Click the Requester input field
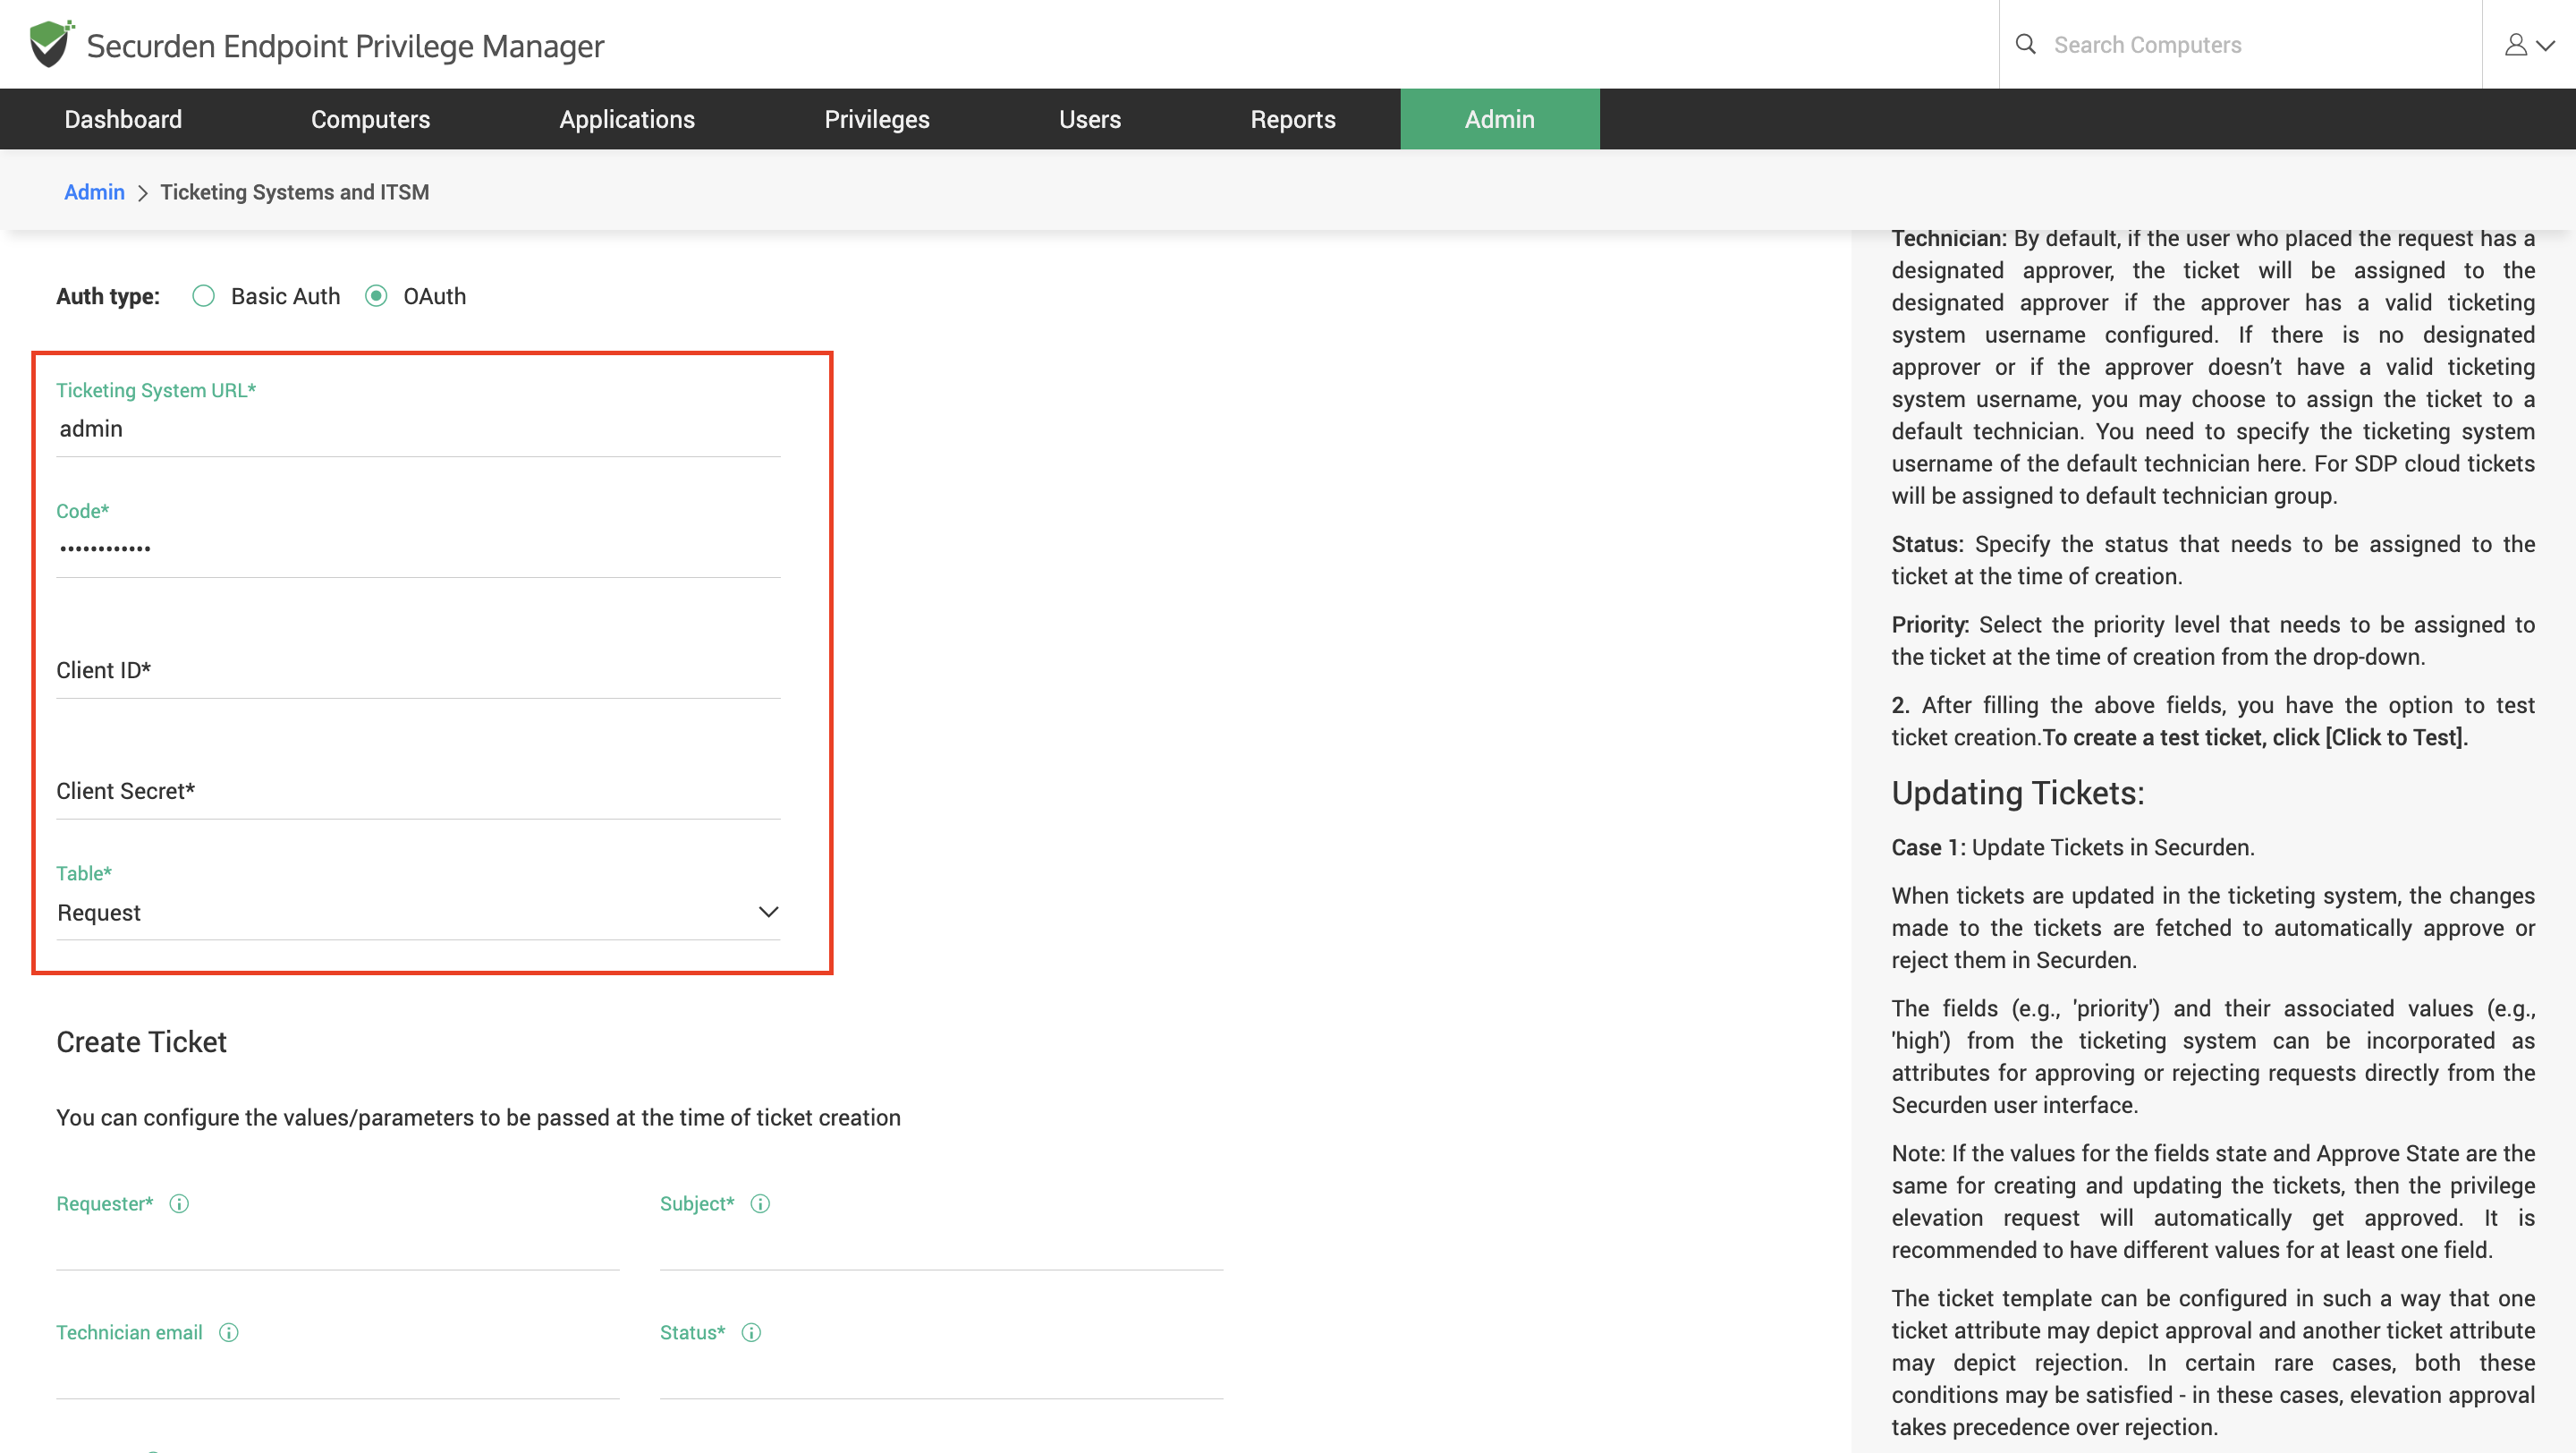This screenshot has height=1453, width=2576. click(338, 1245)
